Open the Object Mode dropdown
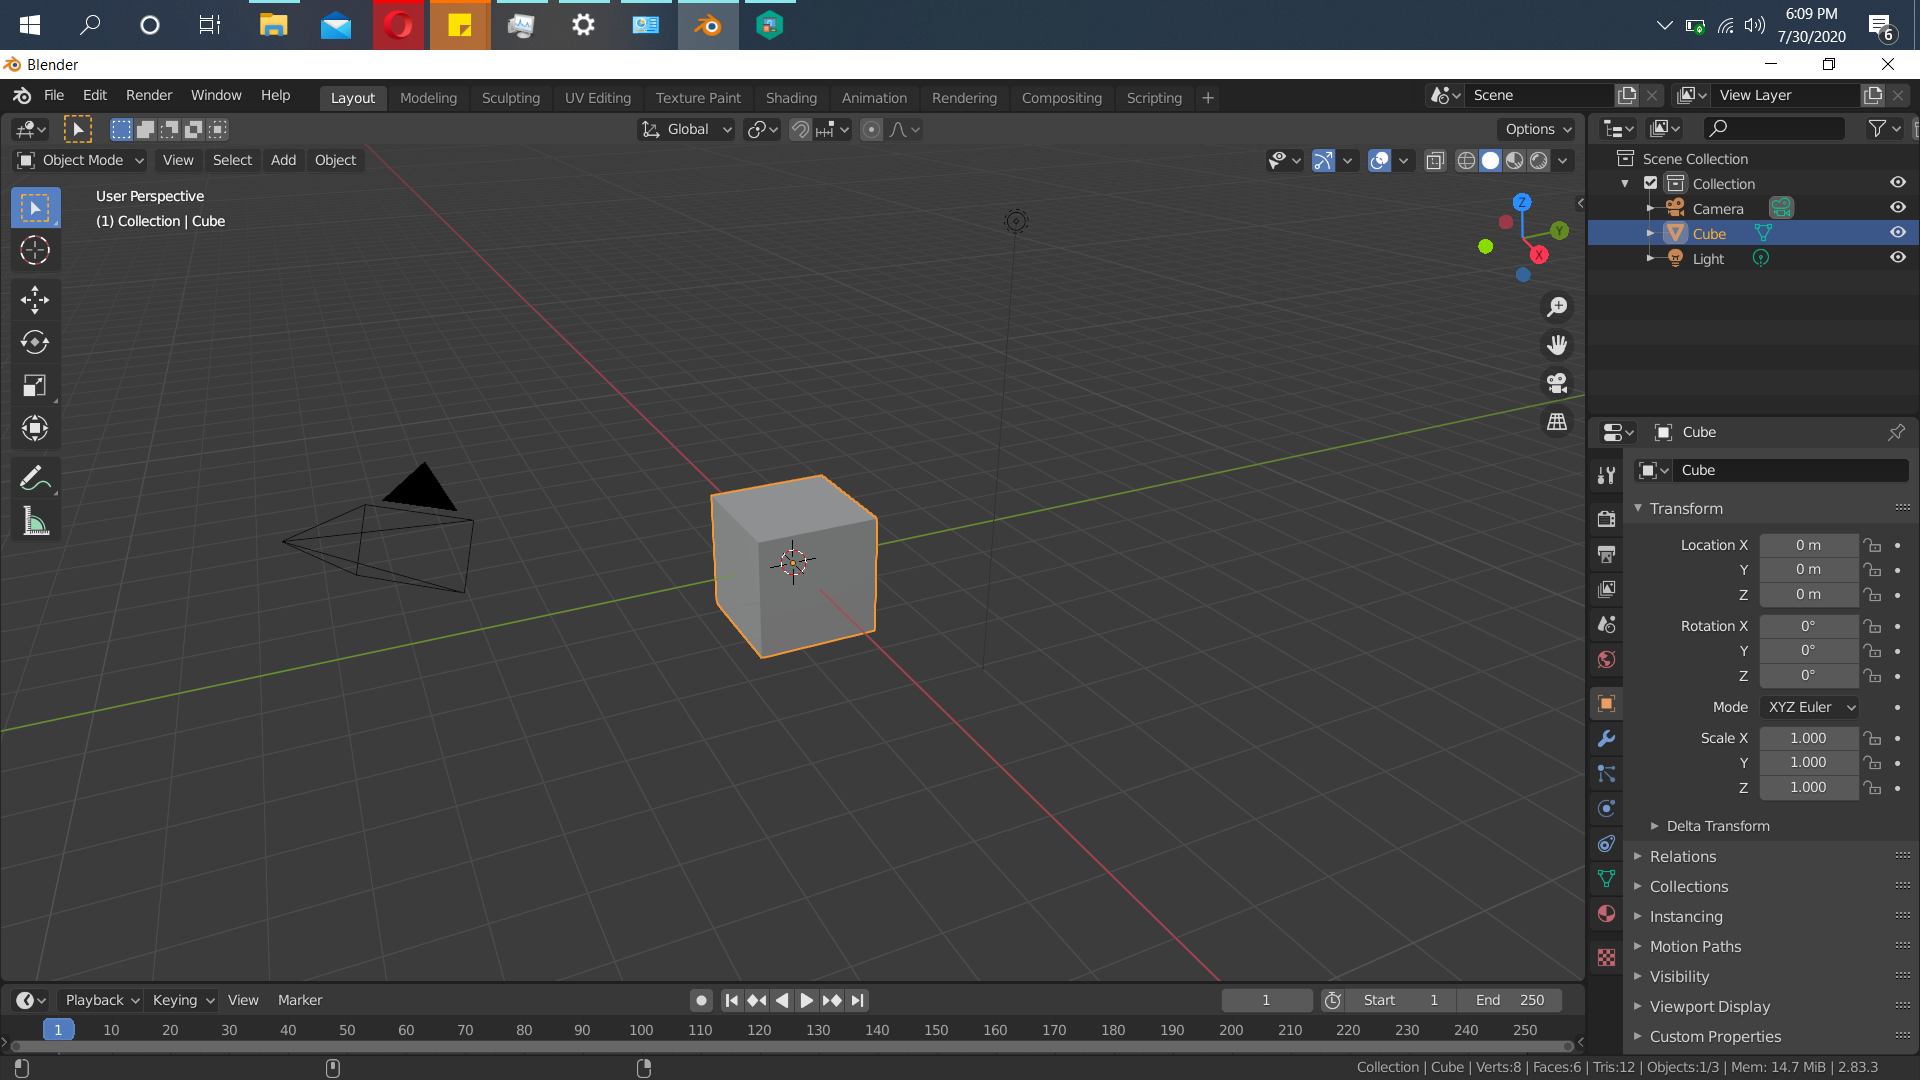Viewport: 1920px width, 1080px height. [x=82, y=160]
